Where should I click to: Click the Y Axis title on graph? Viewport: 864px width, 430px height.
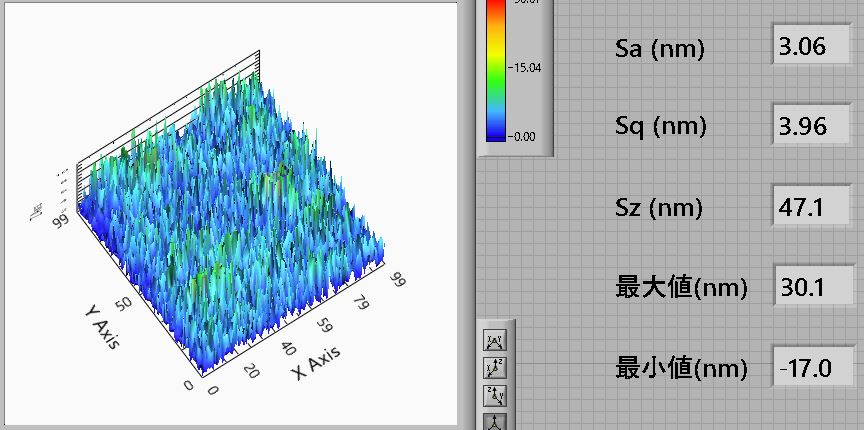click(101, 326)
